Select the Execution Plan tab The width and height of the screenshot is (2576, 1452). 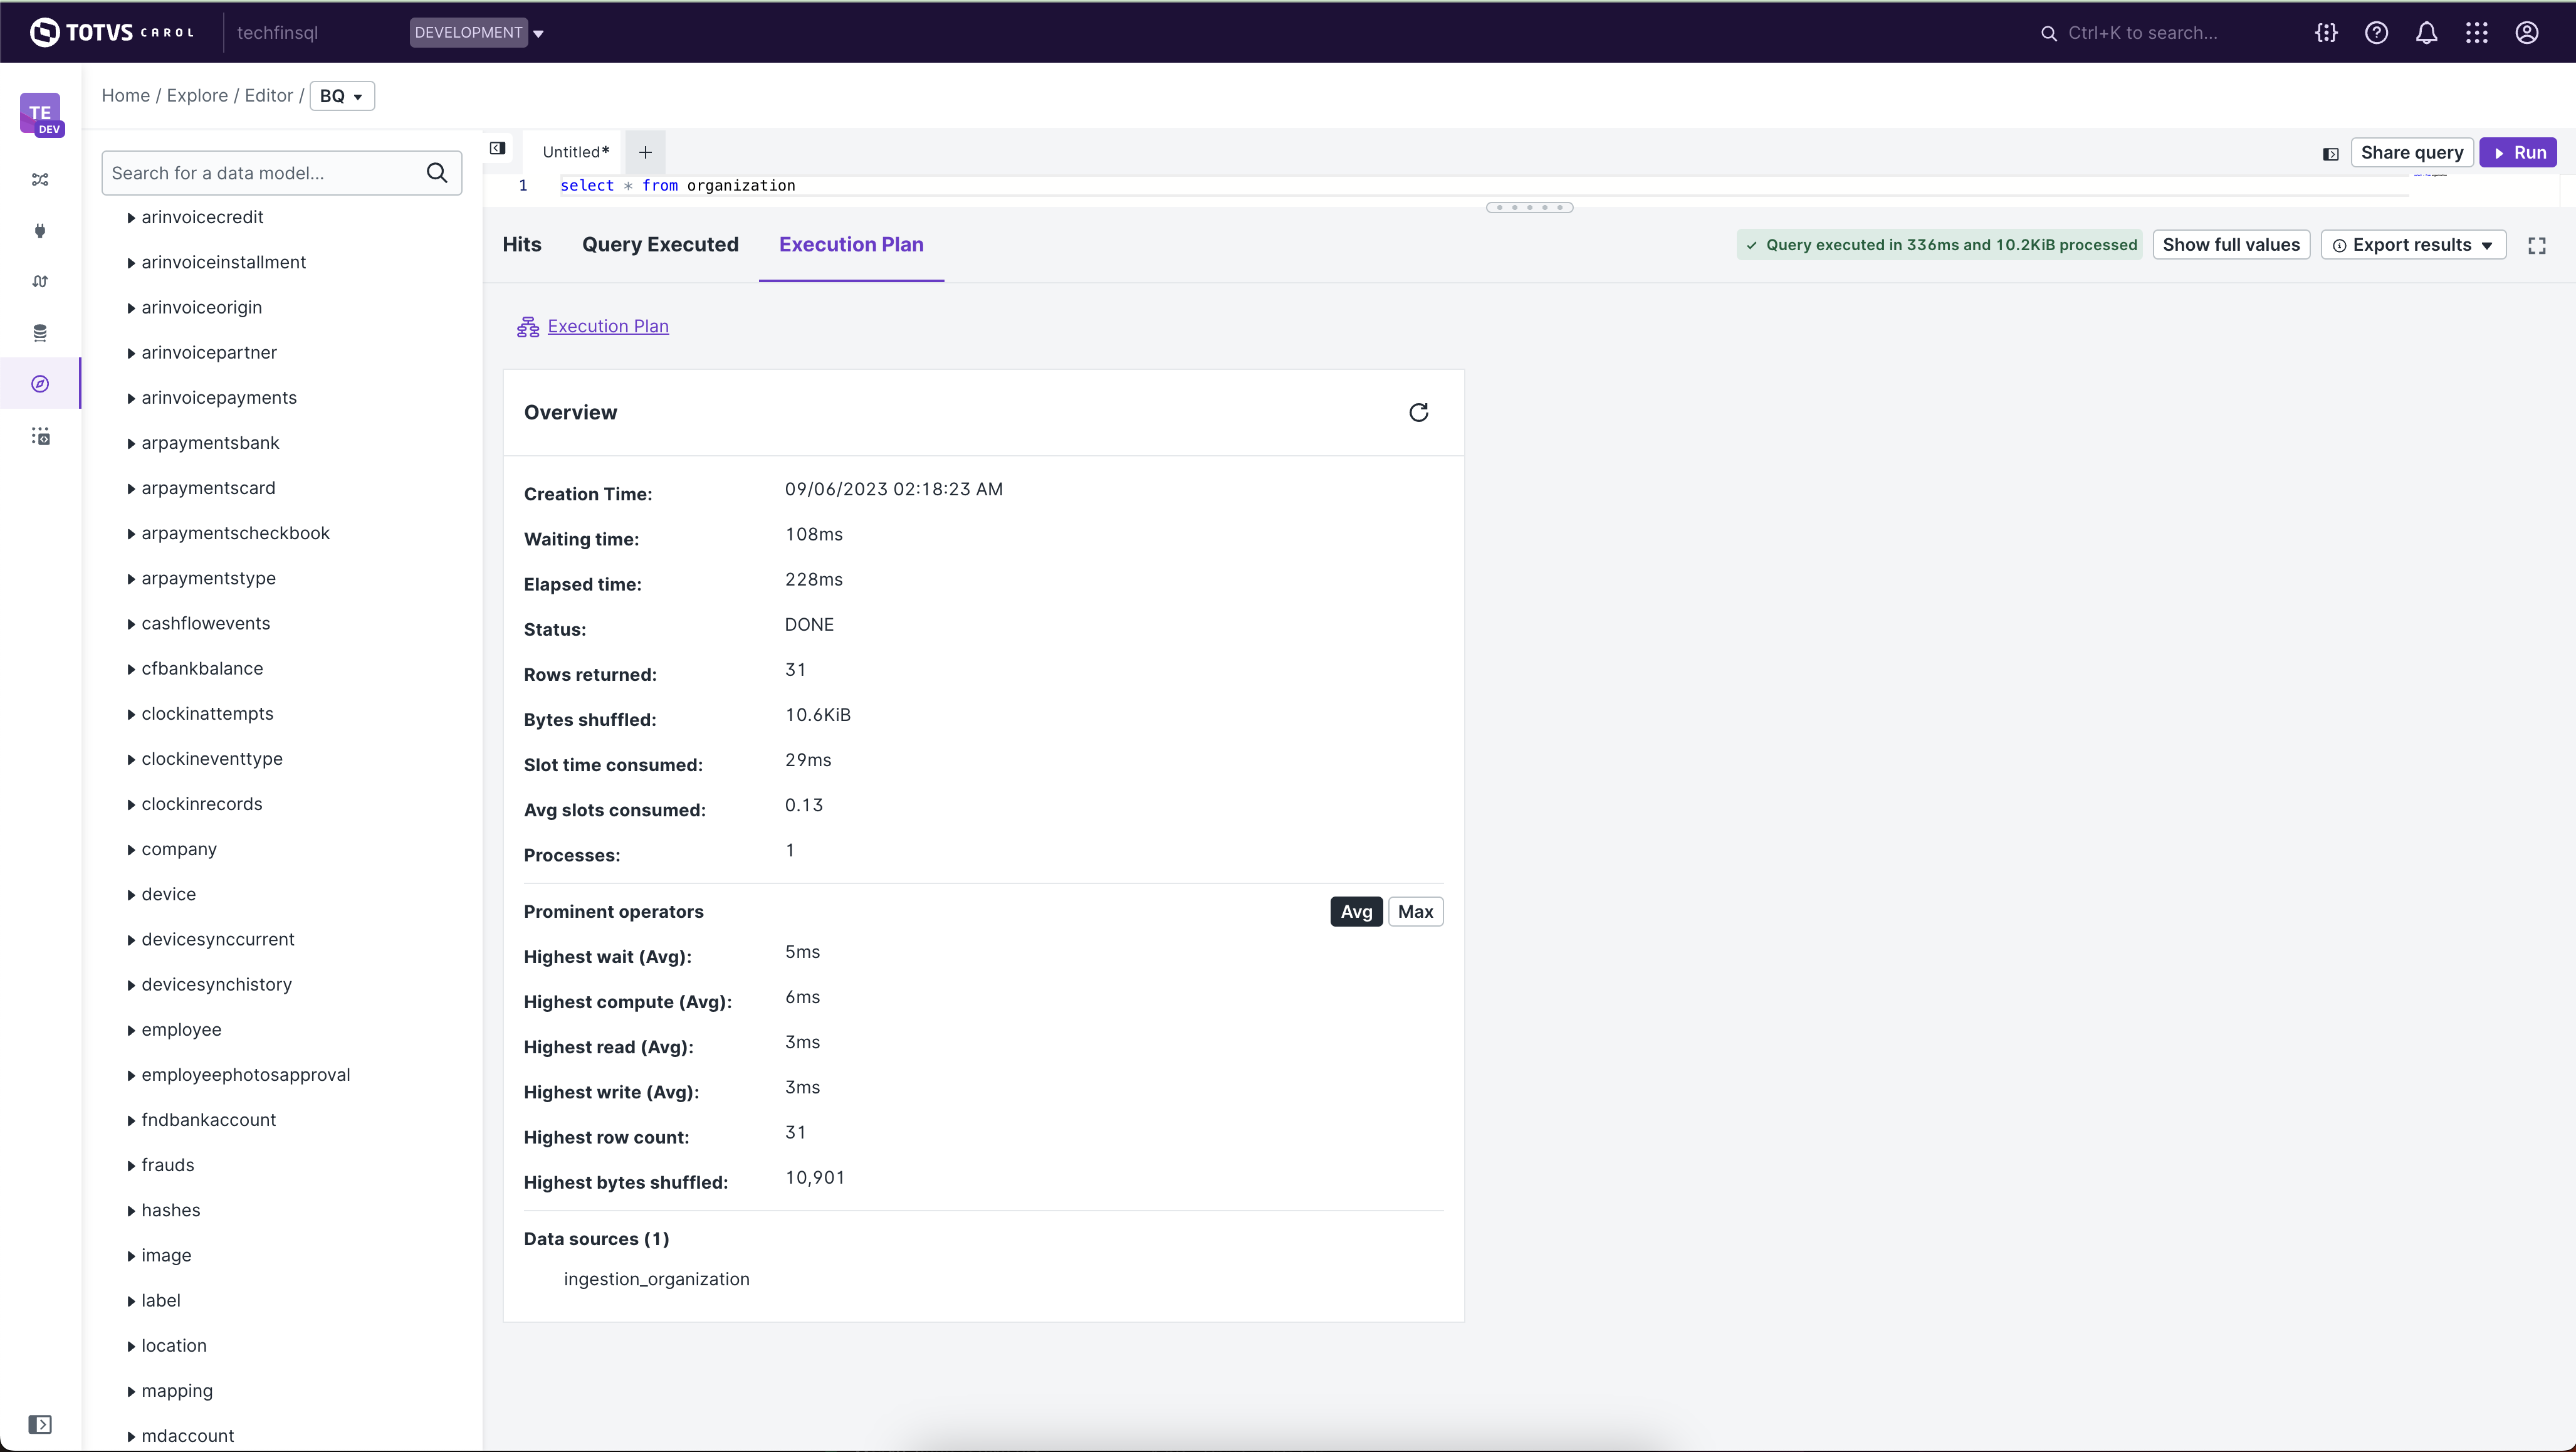[x=851, y=245]
